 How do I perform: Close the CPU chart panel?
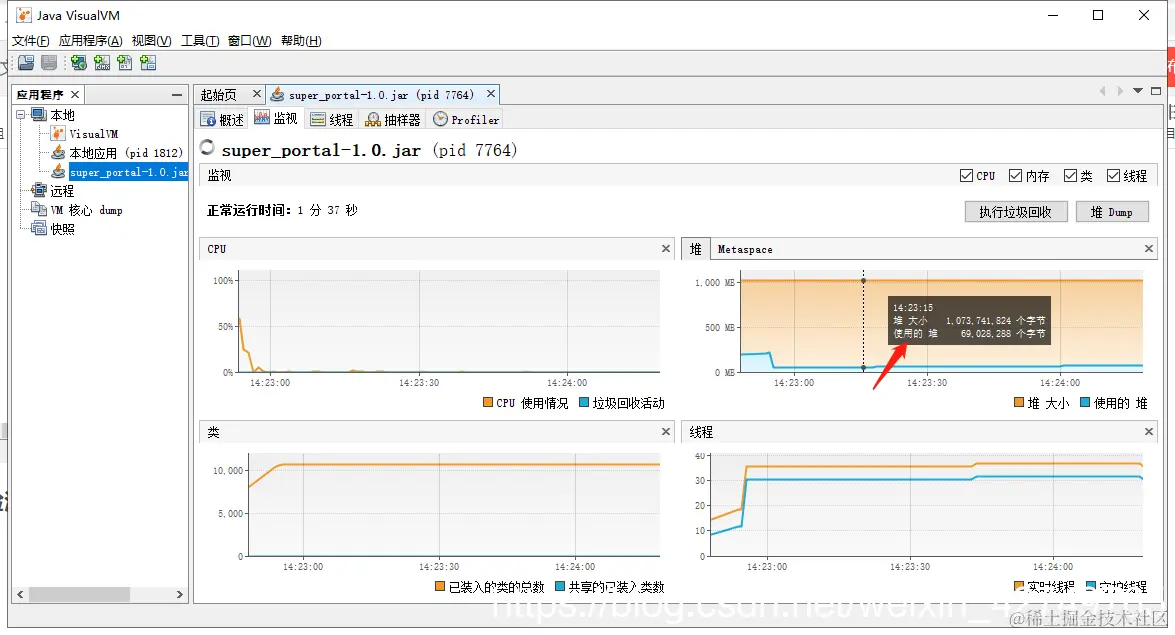[665, 248]
